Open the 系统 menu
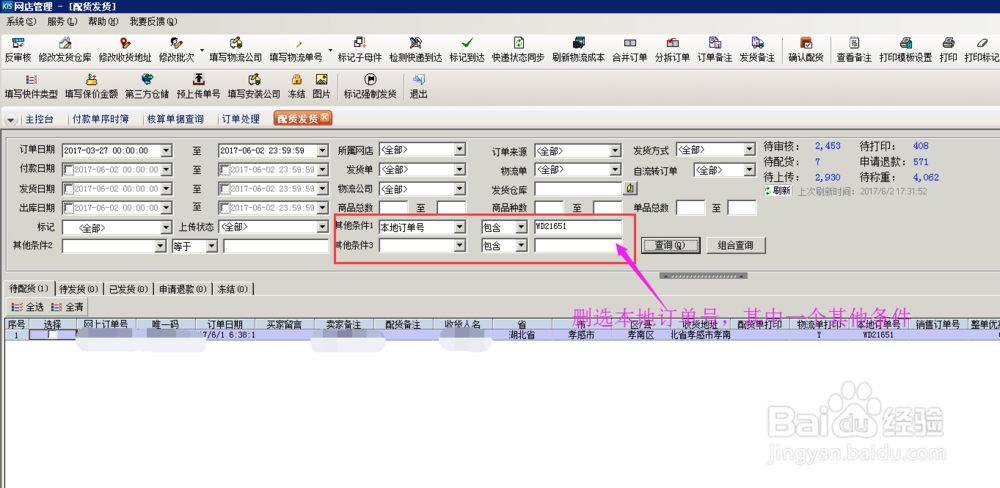Image resolution: width=1000 pixels, height=488 pixels. point(21,22)
